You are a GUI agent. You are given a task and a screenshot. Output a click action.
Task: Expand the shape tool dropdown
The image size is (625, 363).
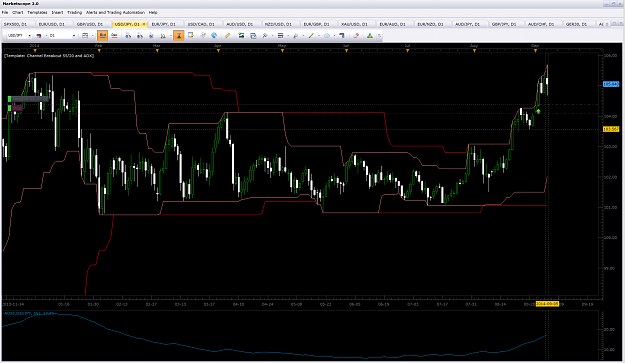[x=334, y=36]
